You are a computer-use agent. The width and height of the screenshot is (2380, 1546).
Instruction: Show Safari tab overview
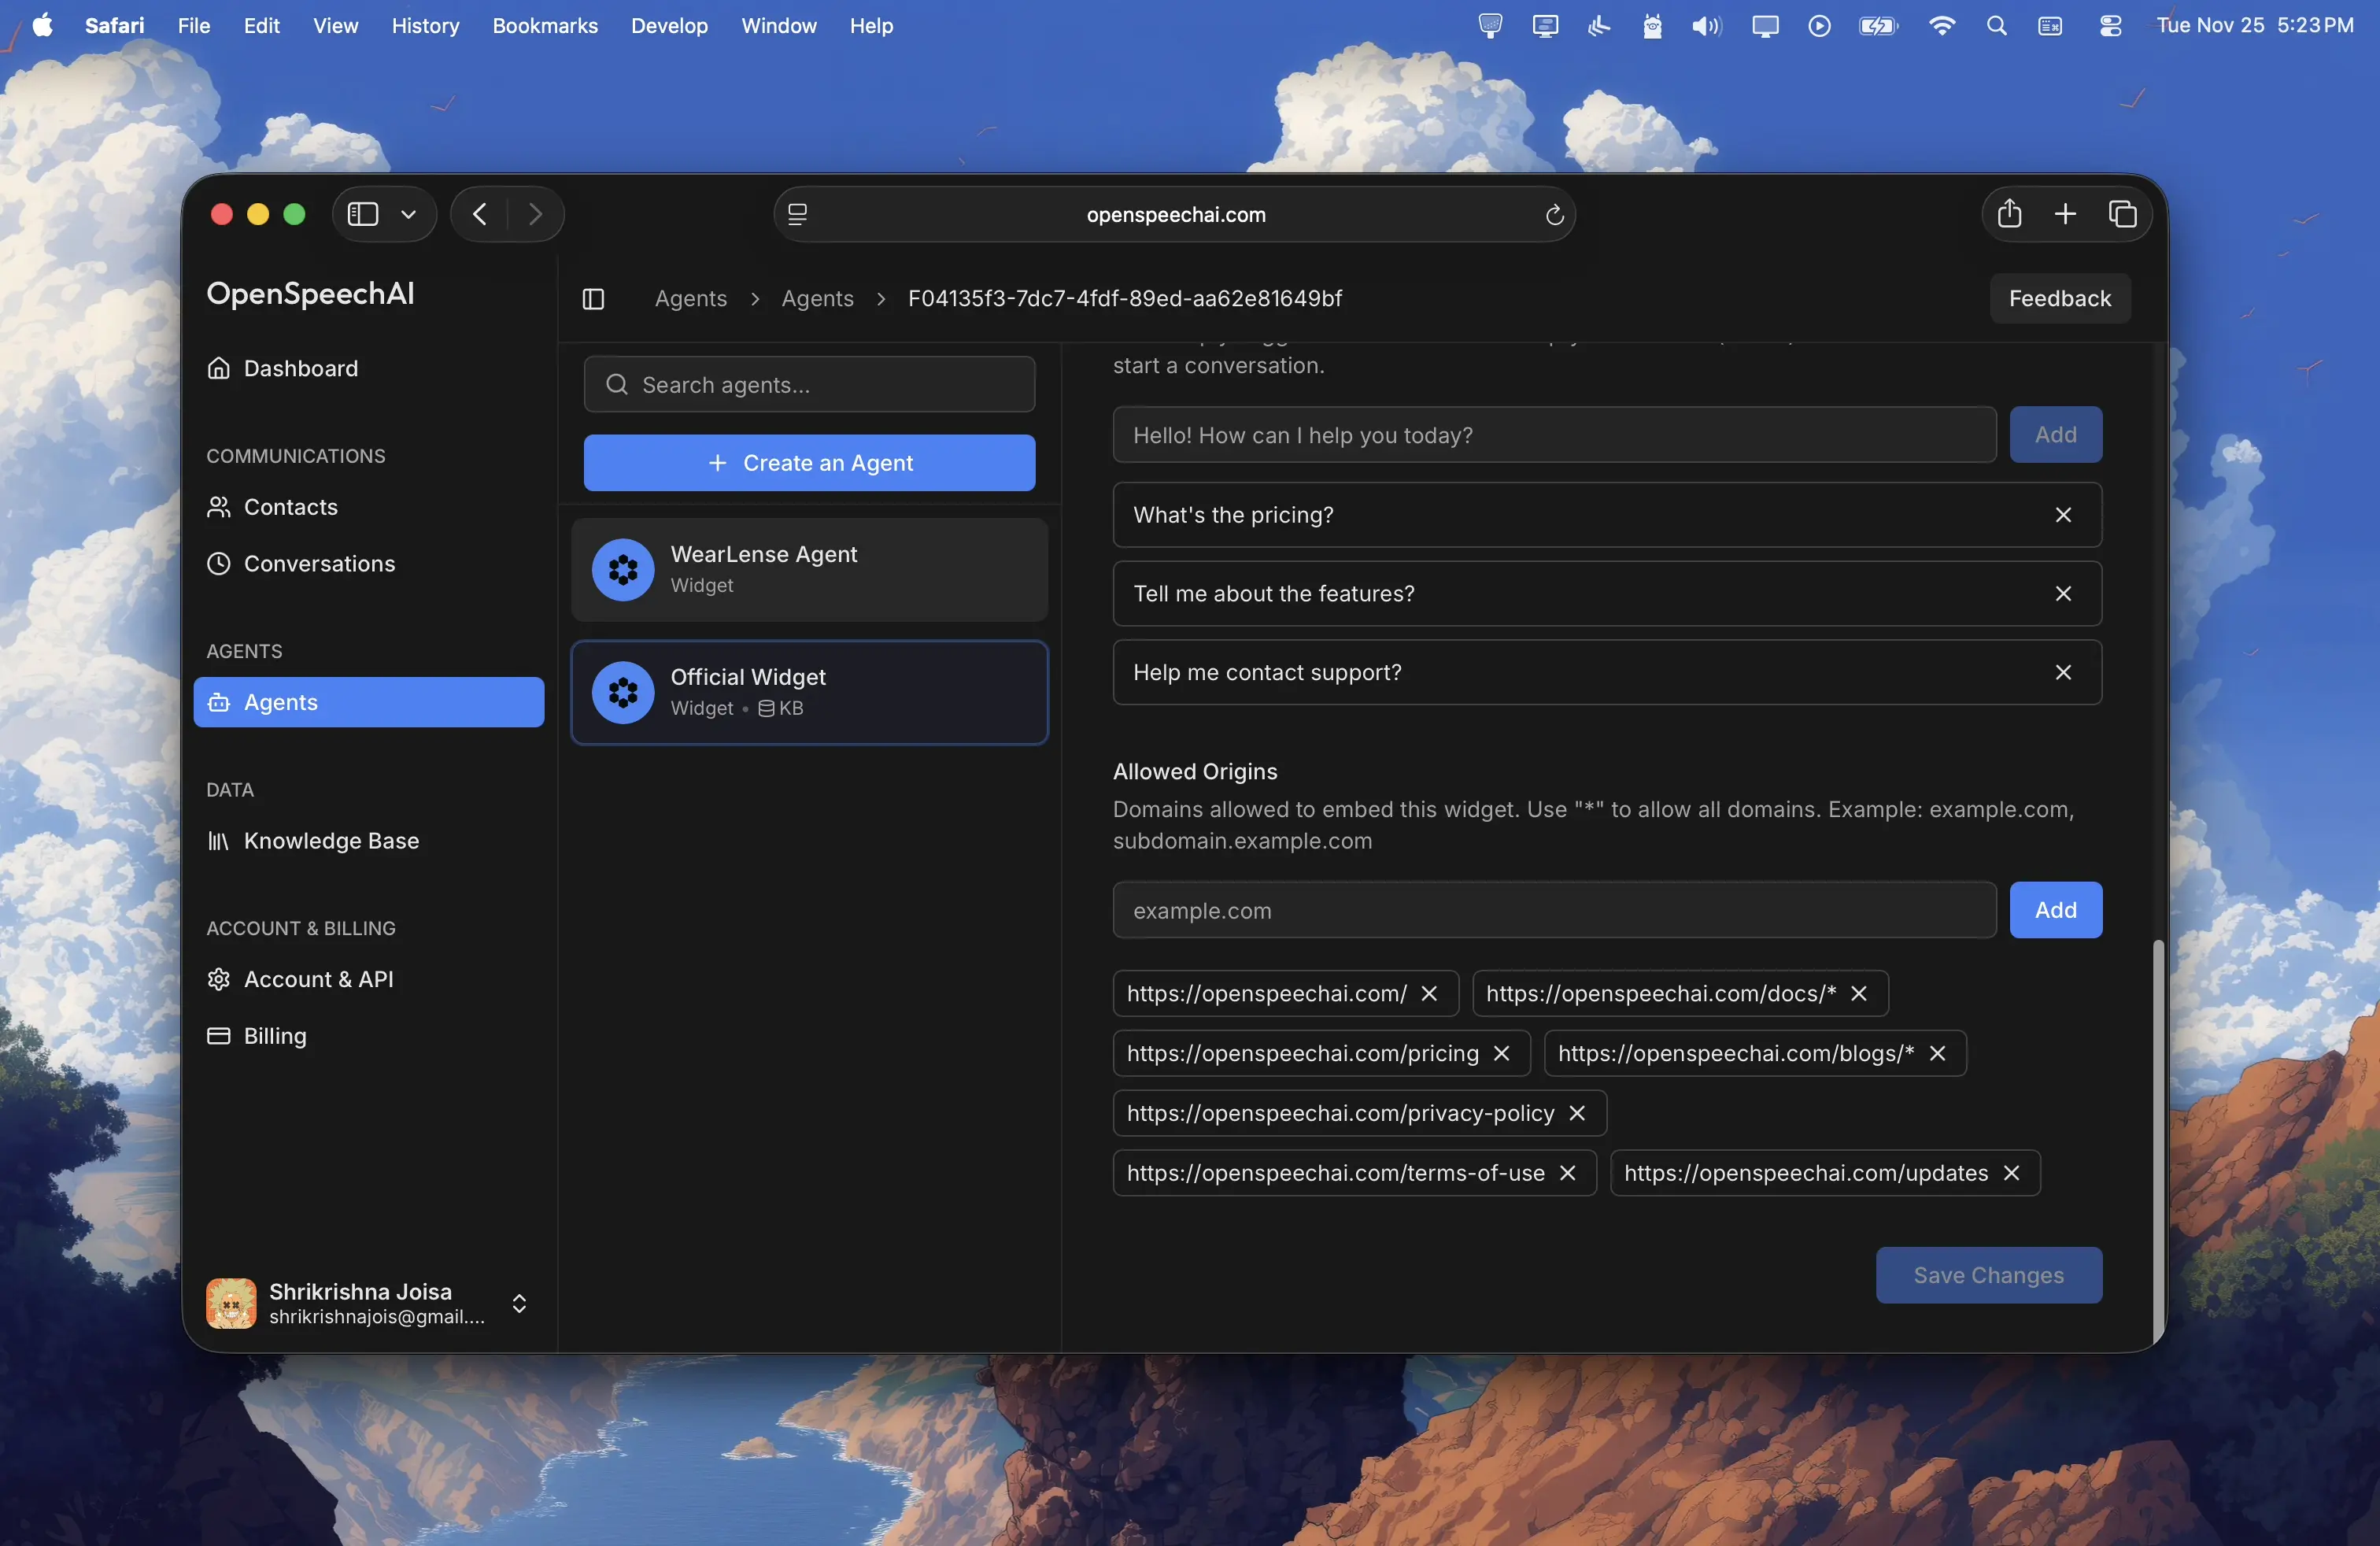point(2122,214)
